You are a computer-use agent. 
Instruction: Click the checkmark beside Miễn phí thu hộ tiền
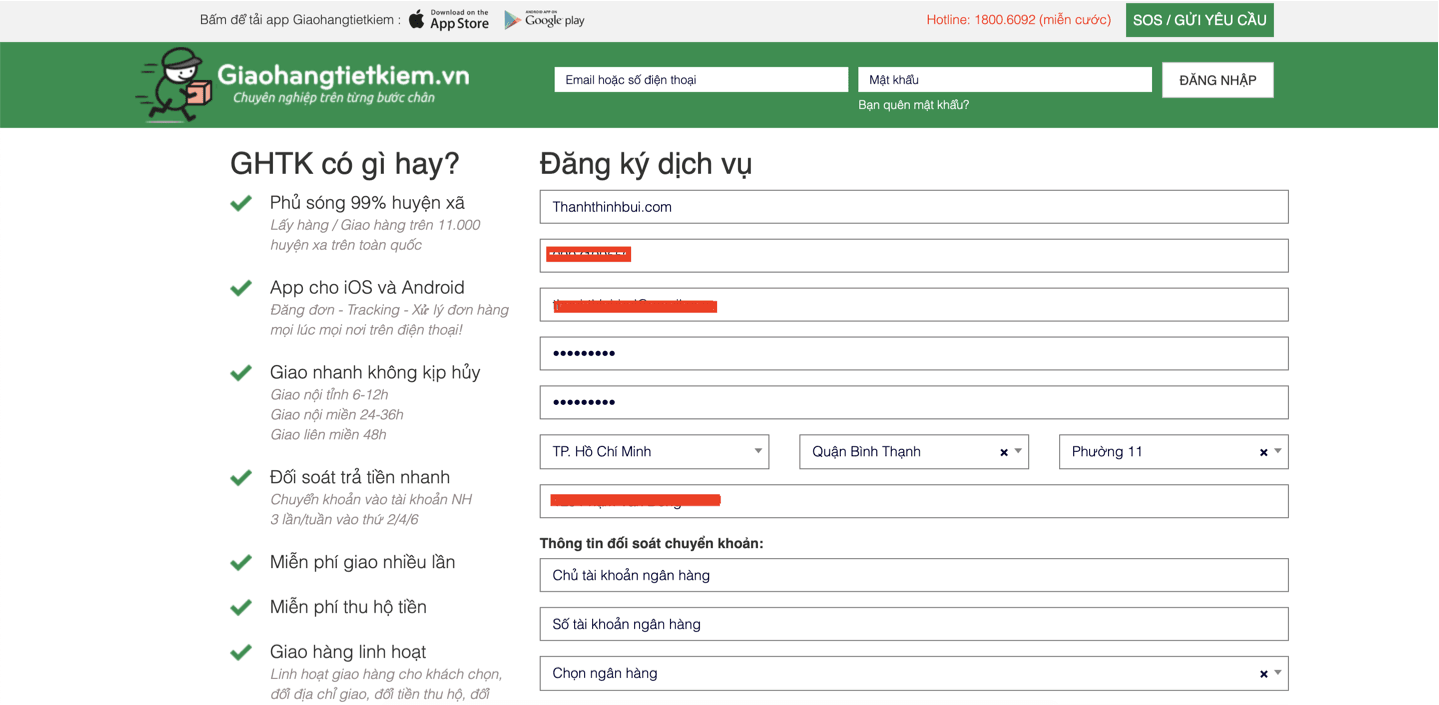pos(241,608)
